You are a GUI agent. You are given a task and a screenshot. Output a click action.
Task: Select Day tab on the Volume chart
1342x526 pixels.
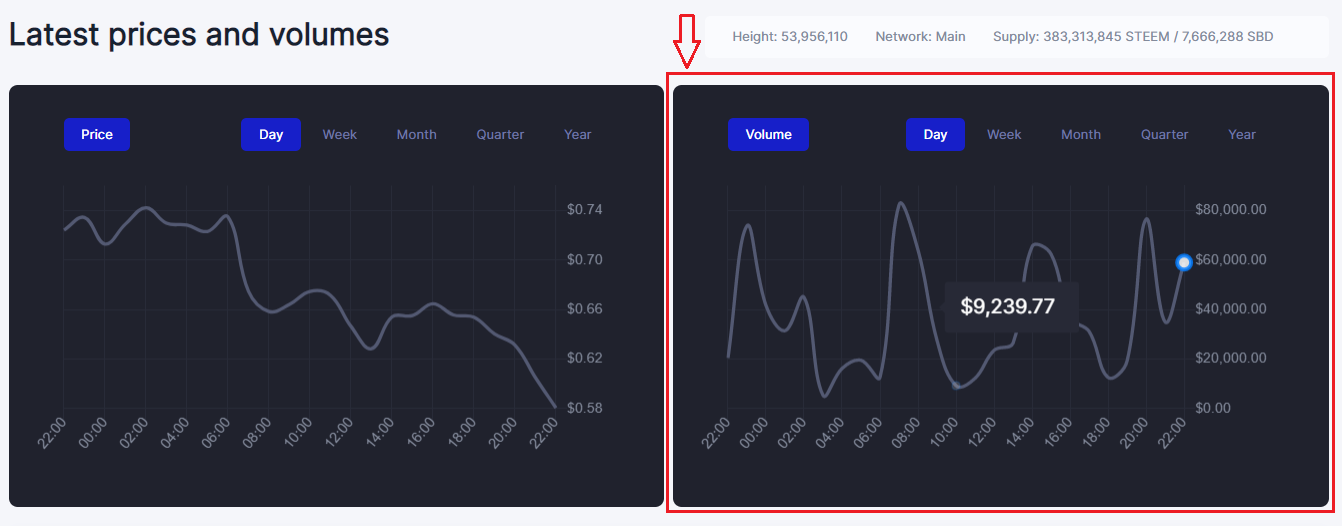pyautogui.click(x=935, y=135)
